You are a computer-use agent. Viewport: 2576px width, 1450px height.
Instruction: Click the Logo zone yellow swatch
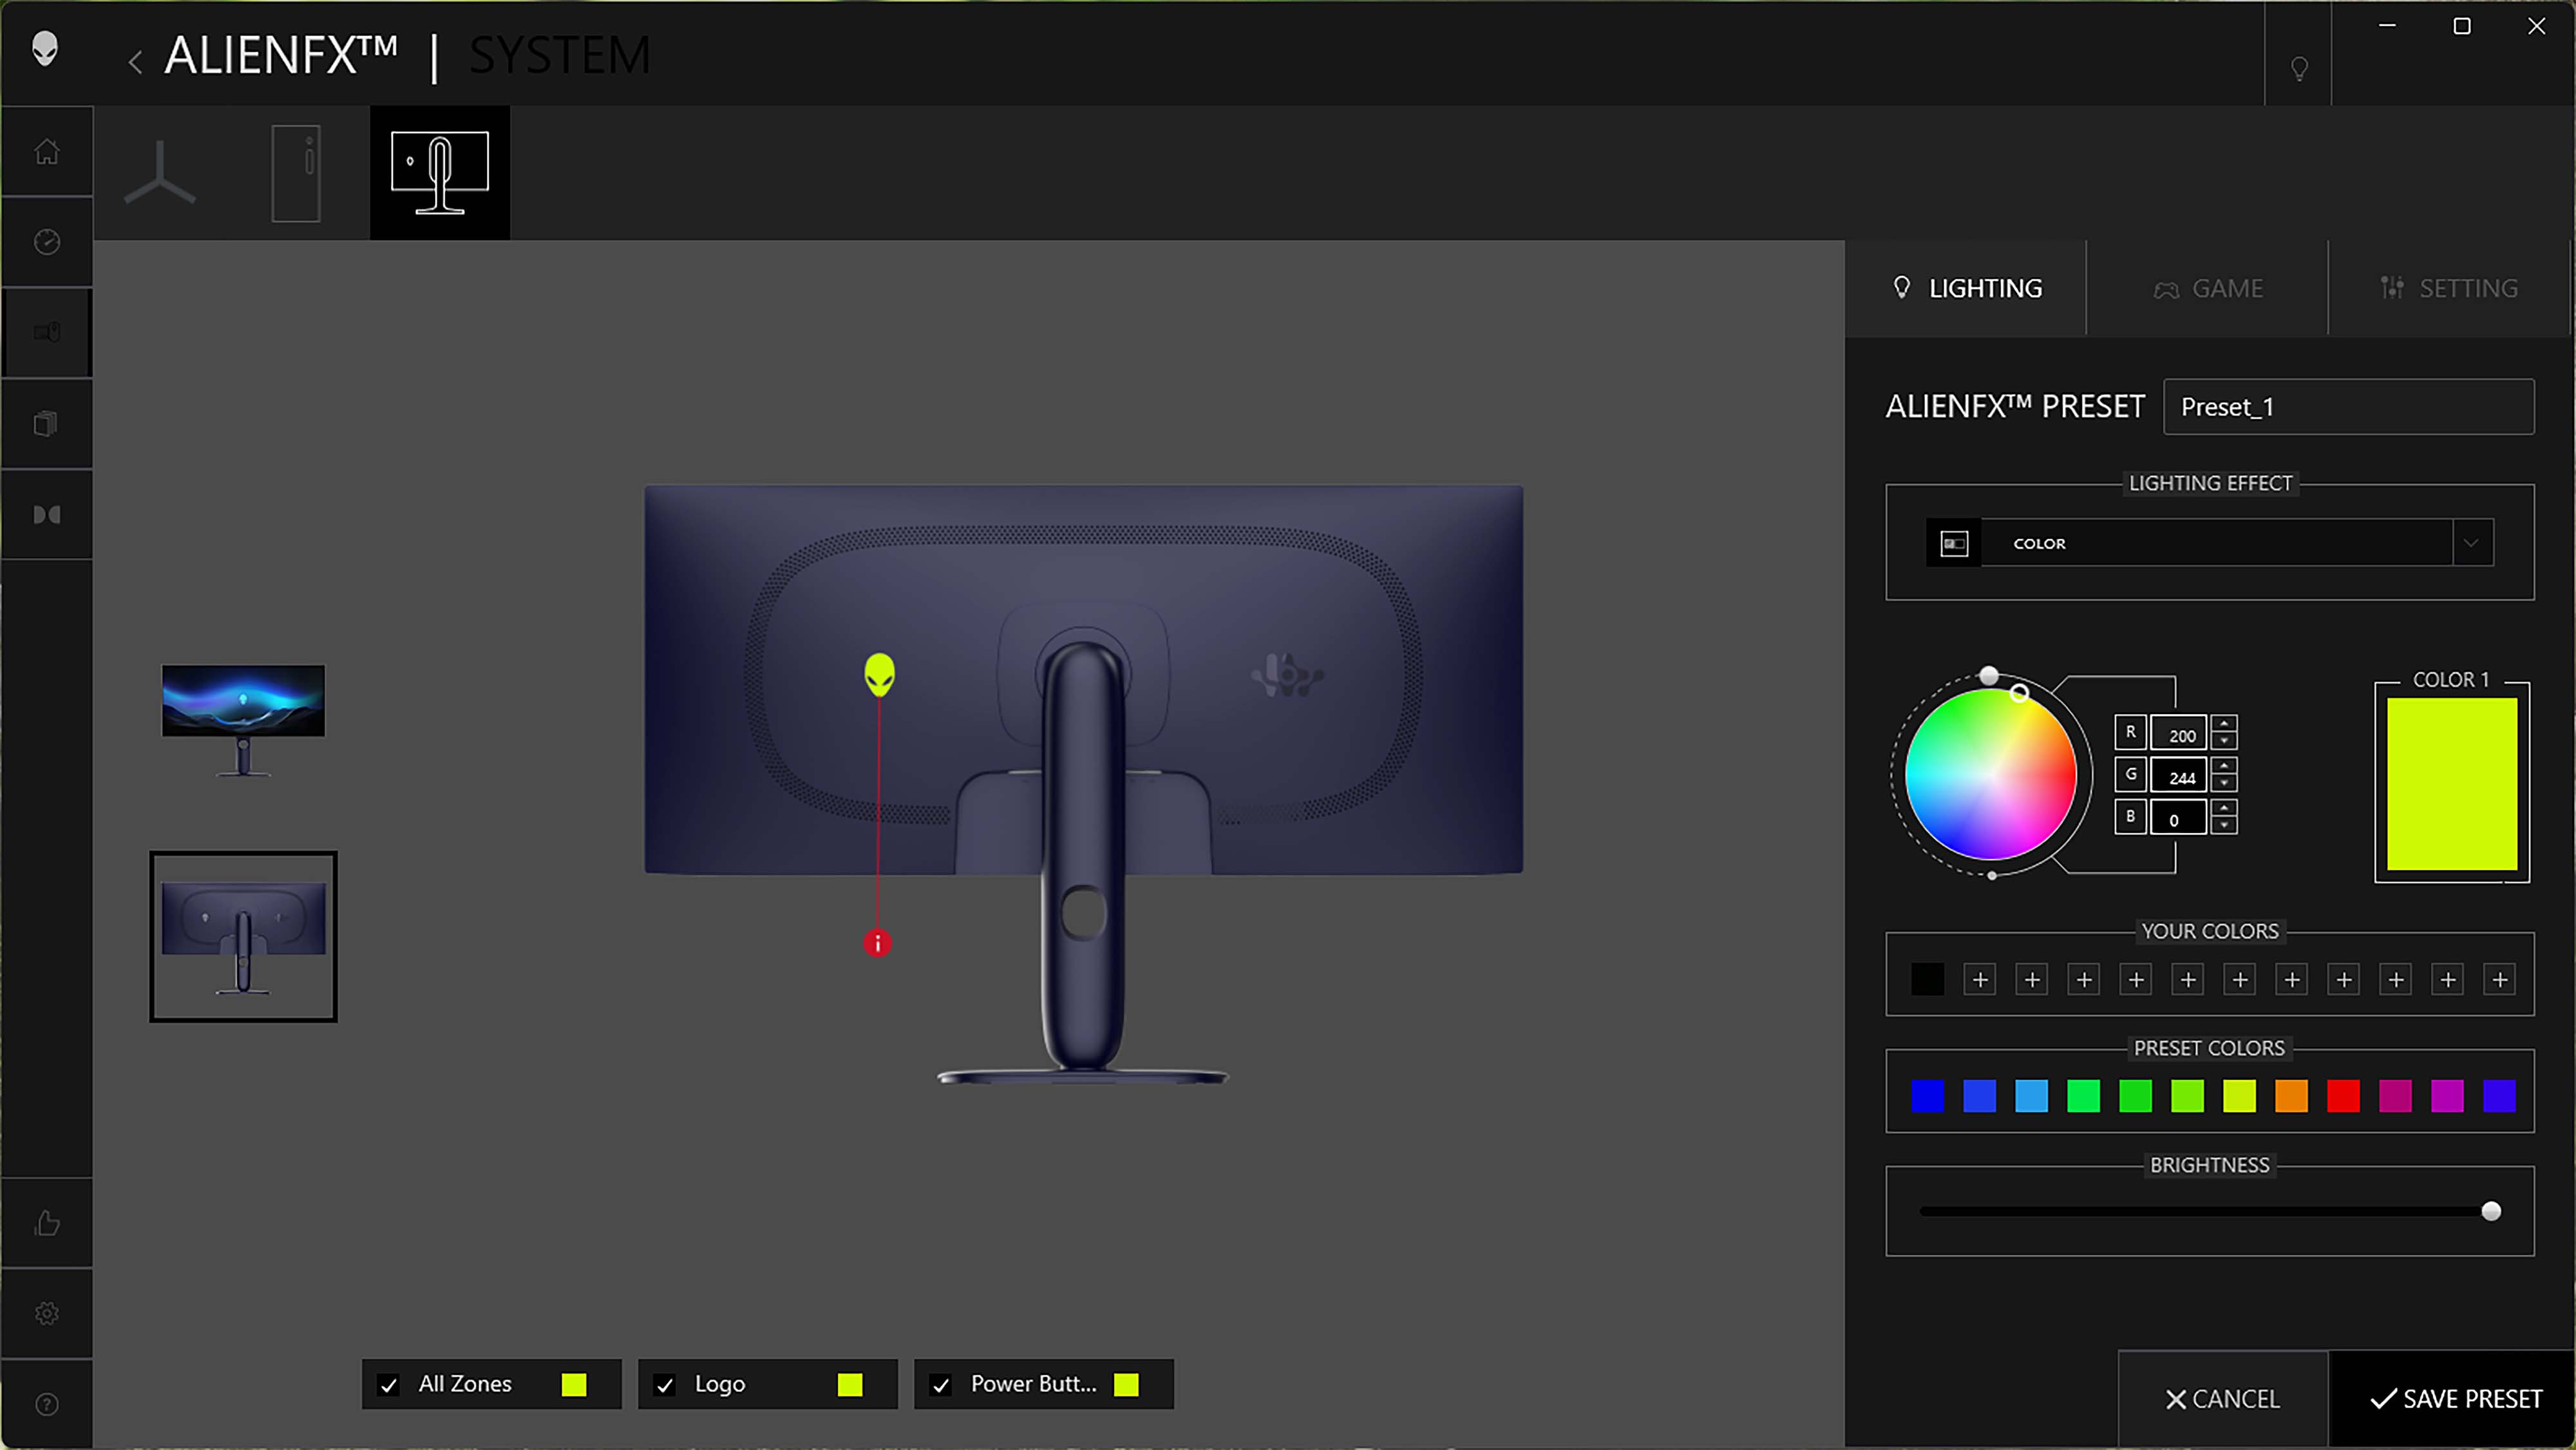coord(850,1385)
